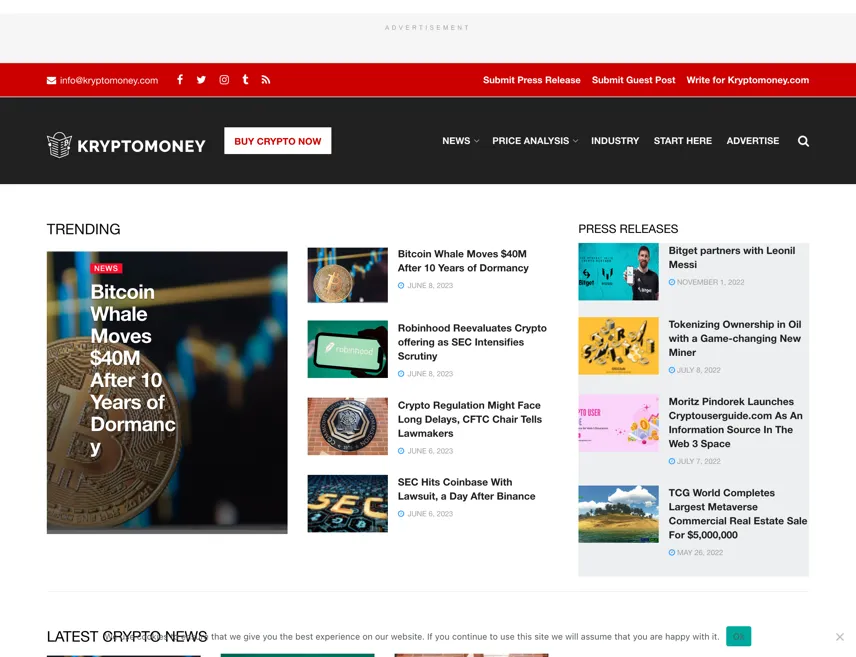Expand the News menu chevron
This screenshot has width=856, height=657.
[477, 141]
